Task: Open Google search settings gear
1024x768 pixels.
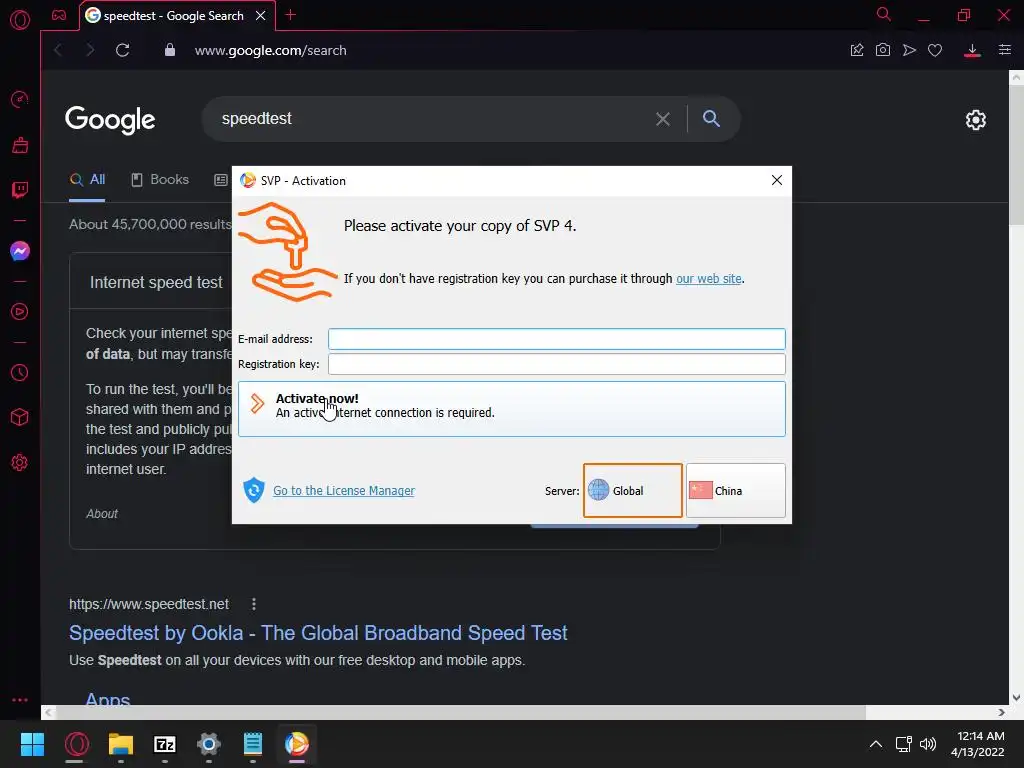Action: [976, 120]
